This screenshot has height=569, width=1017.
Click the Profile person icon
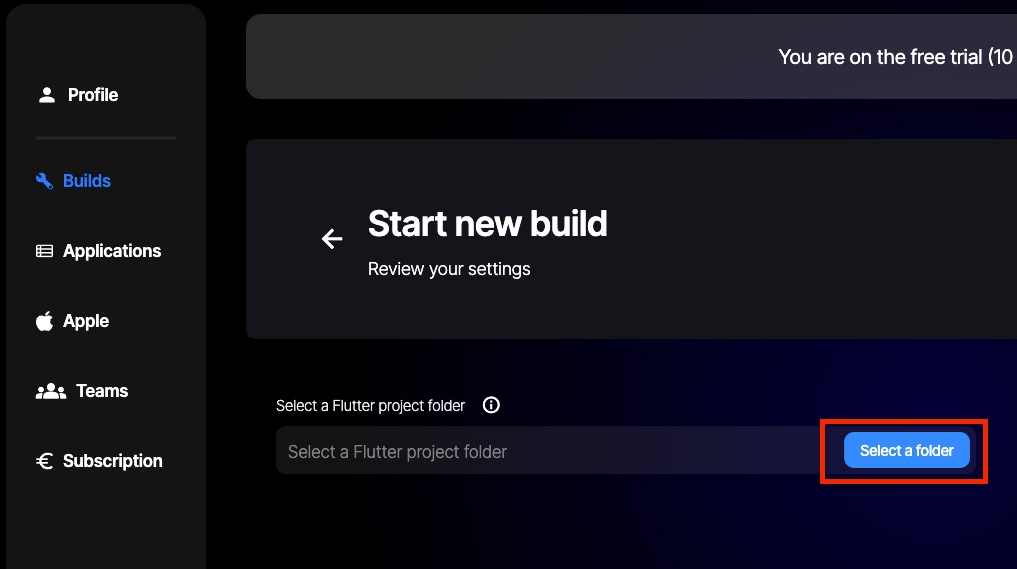[x=46, y=95]
